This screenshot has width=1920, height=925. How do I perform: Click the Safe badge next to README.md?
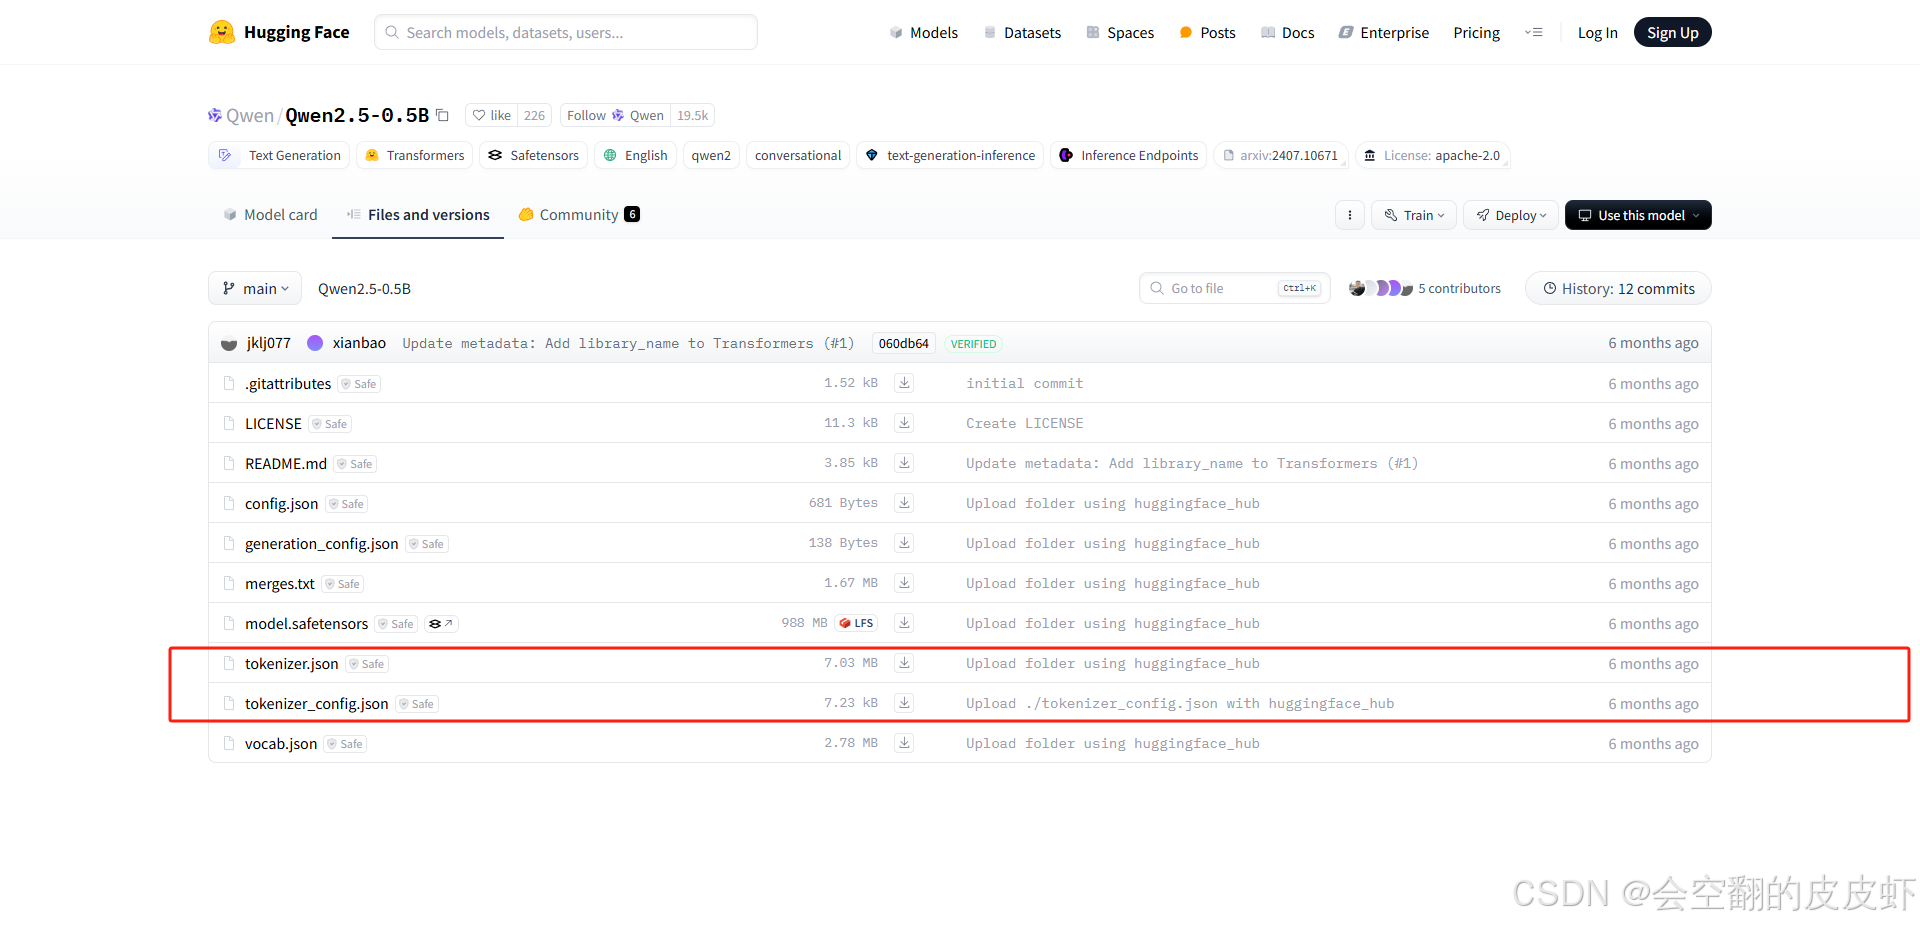pos(355,464)
